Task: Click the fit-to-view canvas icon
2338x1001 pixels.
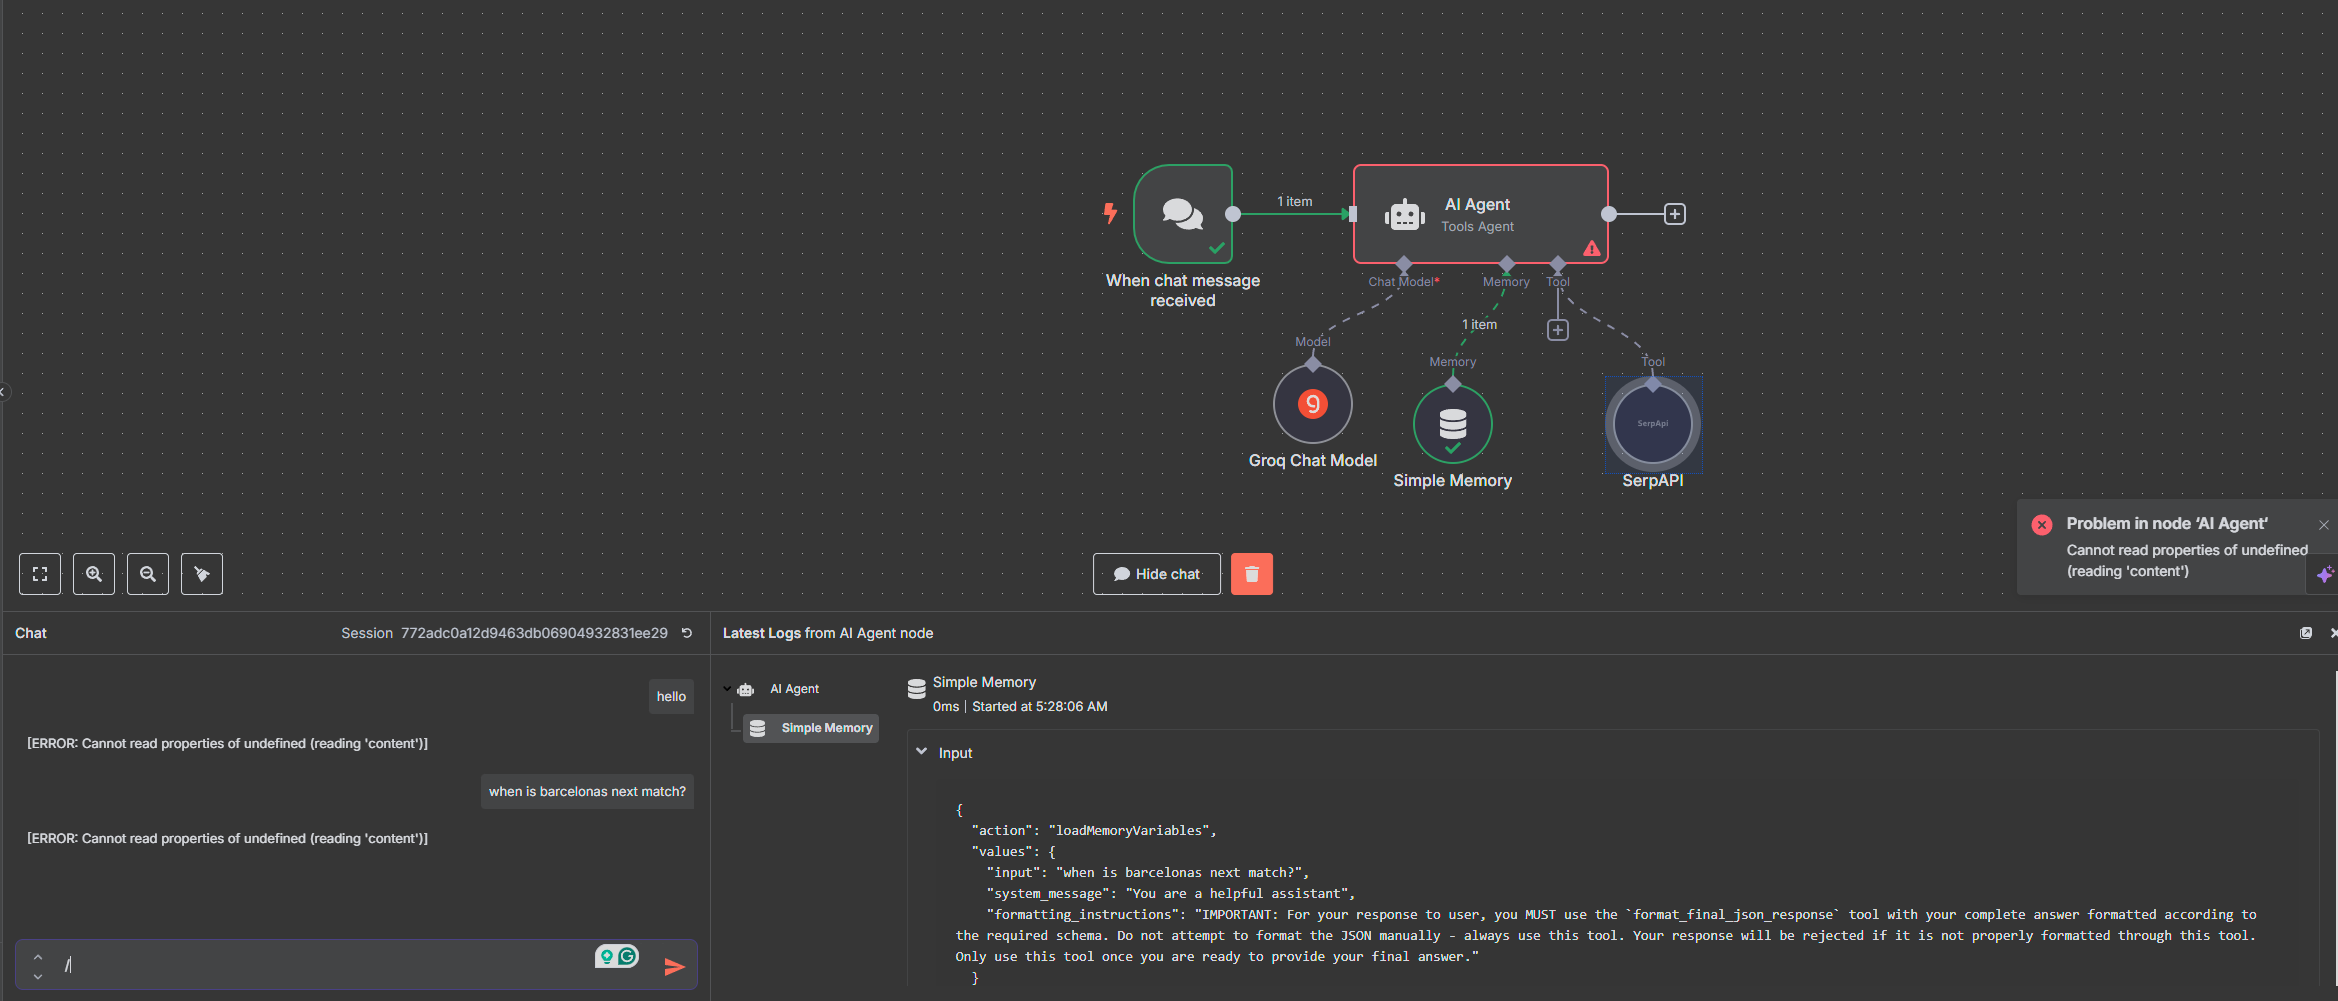Action: click(40, 574)
